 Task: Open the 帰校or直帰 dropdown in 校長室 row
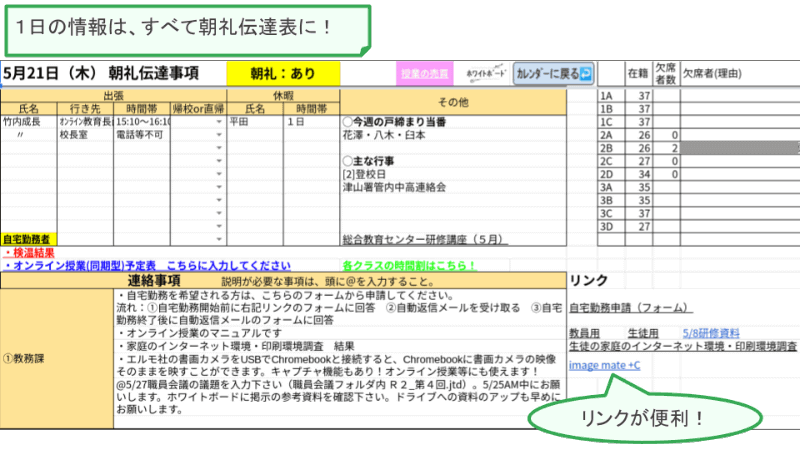[x=219, y=135]
